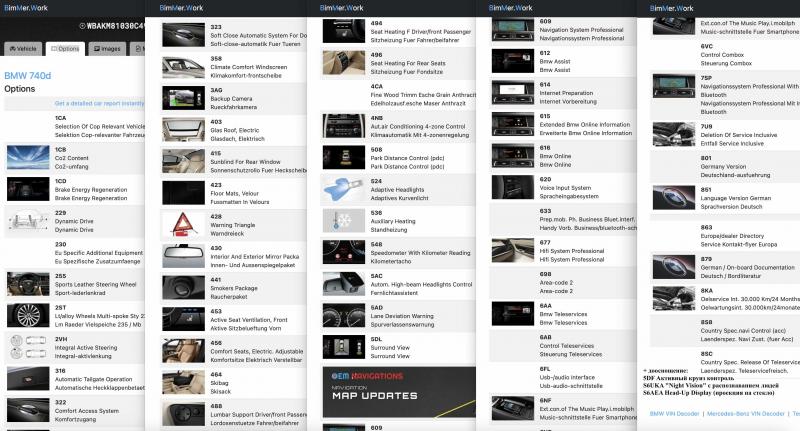Click the 453 Active Seat Ventilation thumbnail

(184, 320)
